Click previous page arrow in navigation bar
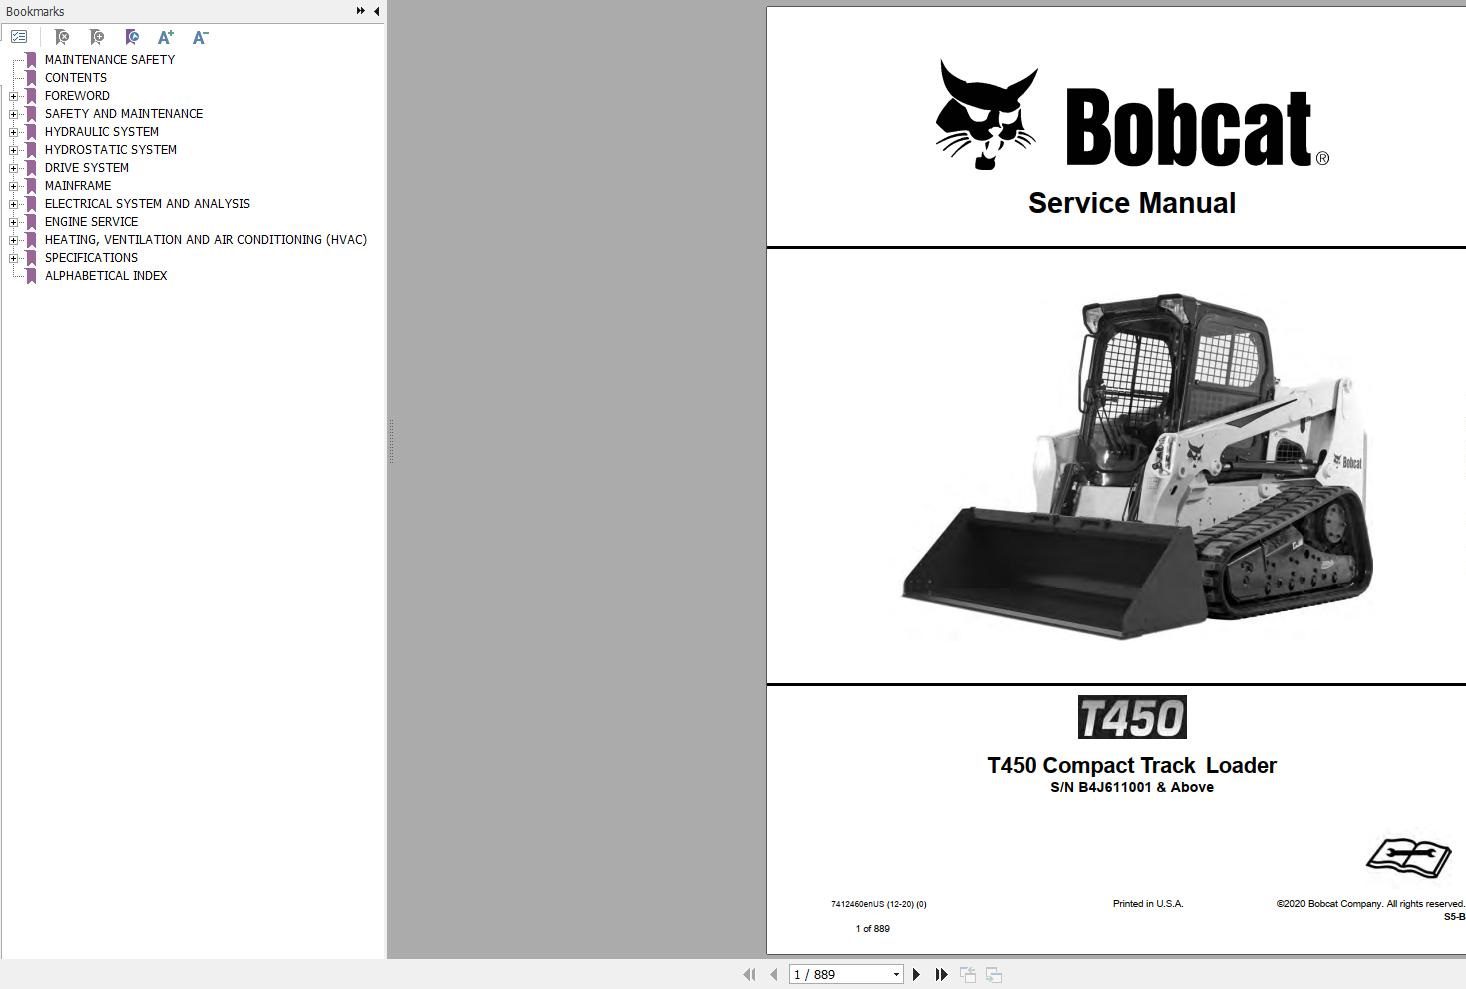Screen dimensions: 1466x989 773,973
